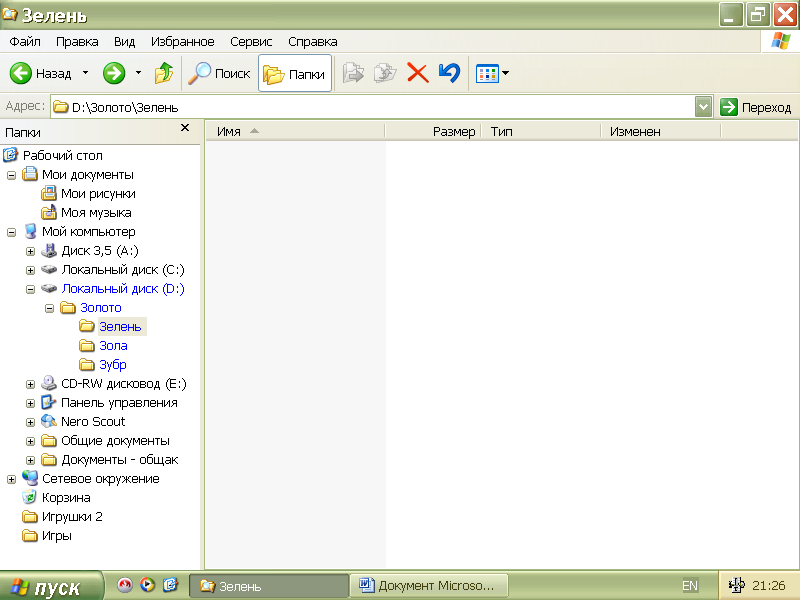Screen dimensions: 800x600
Task: Select Документы - общак in the tree
Action: pyautogui.click(x=120, y=460)
